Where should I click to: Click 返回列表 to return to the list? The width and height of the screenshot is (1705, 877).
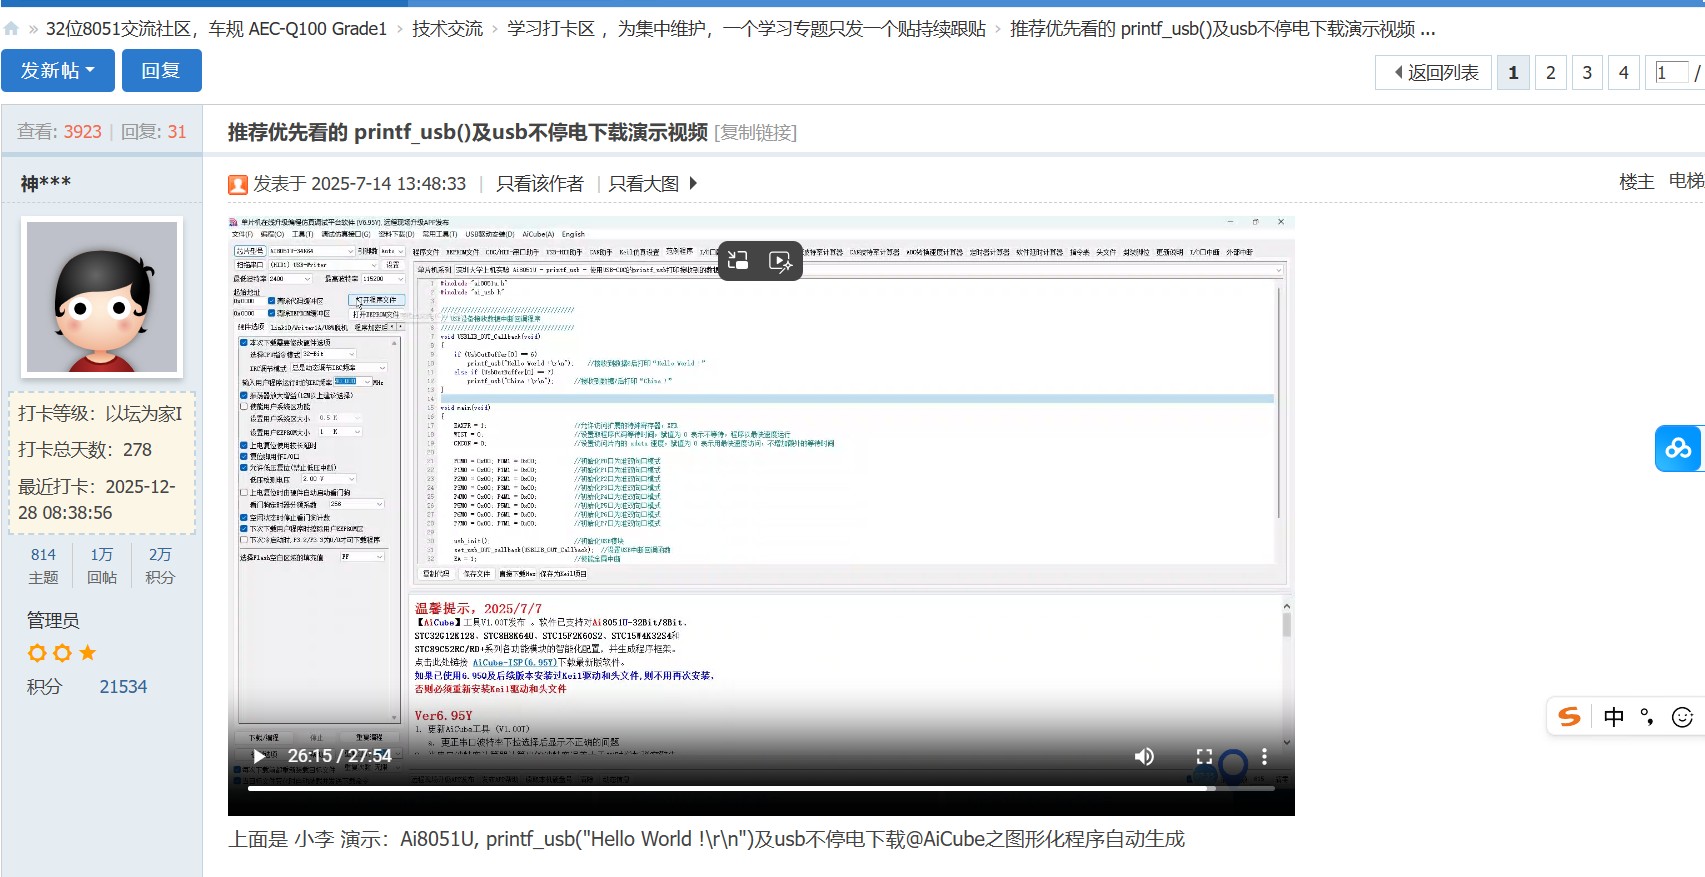coord(1435,72)
